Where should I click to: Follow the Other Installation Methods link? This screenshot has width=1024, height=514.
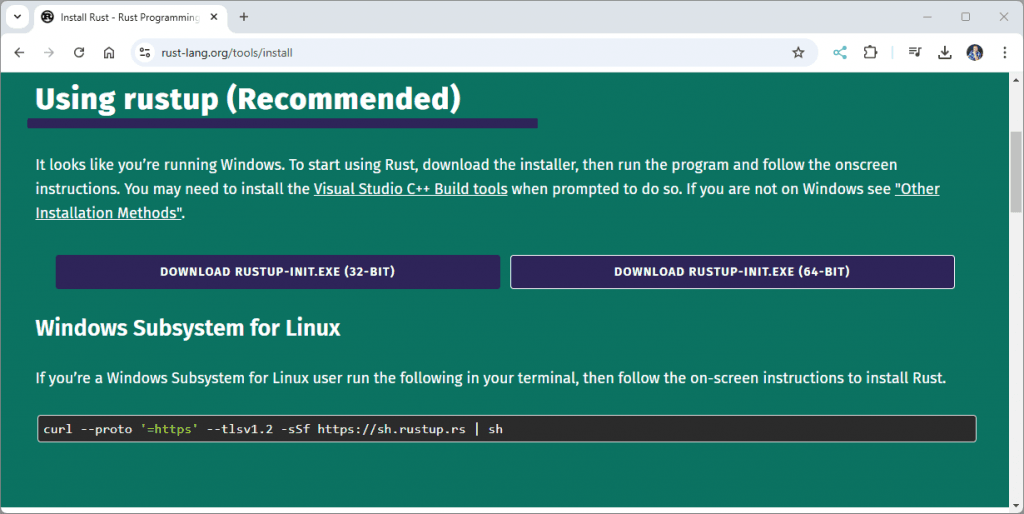pyautogui.click(x=916, y=189)
